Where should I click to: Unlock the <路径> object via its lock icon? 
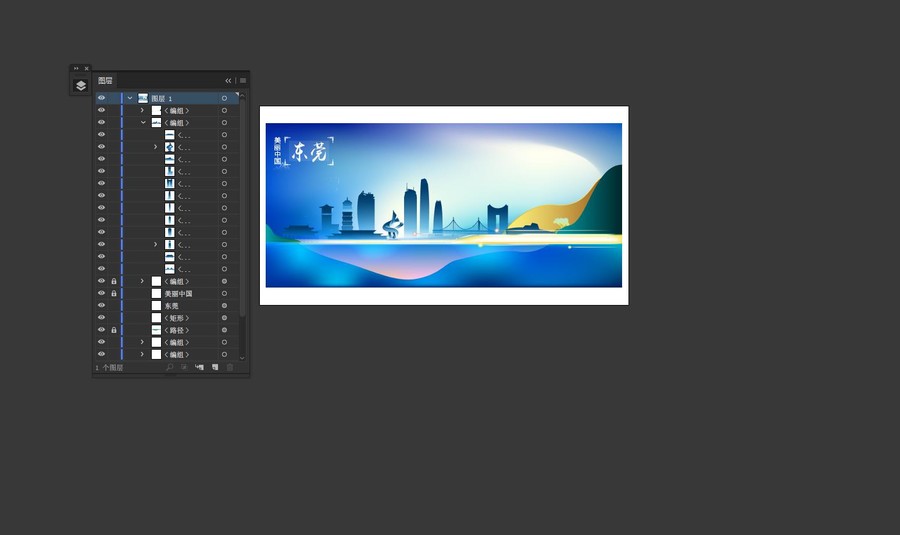point(114,330)
